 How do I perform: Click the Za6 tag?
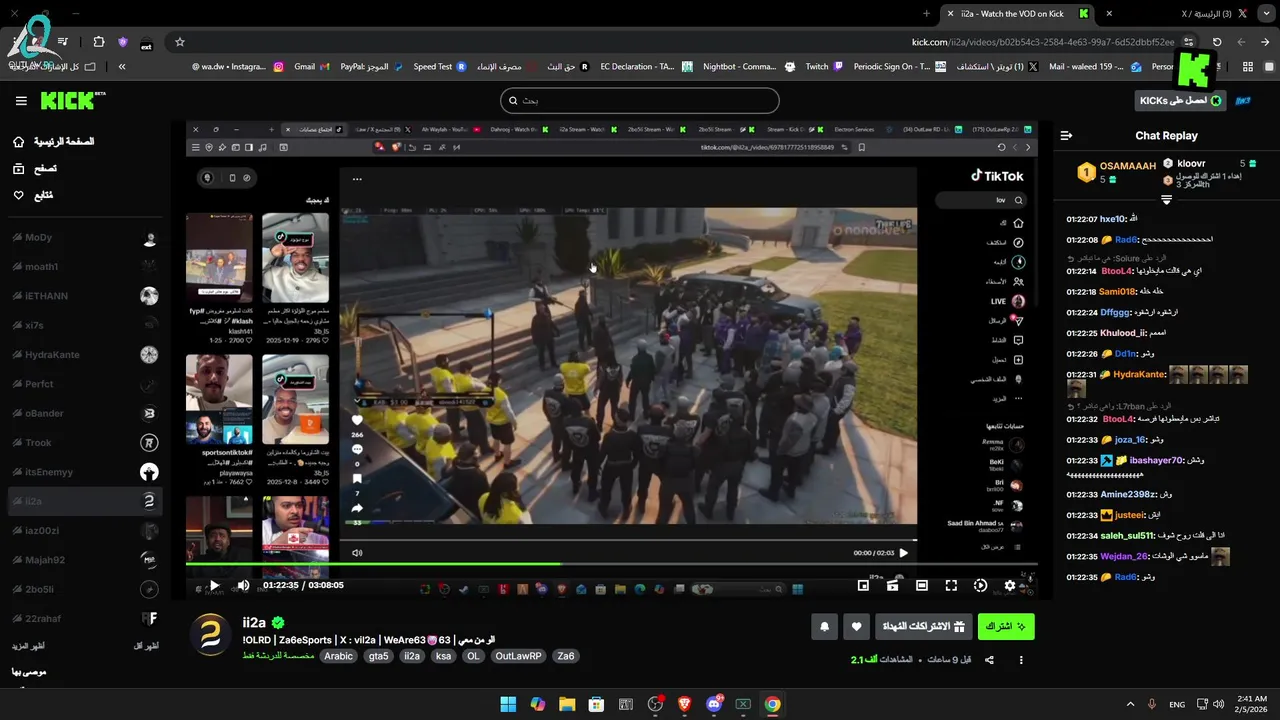[x=566, y=656]
